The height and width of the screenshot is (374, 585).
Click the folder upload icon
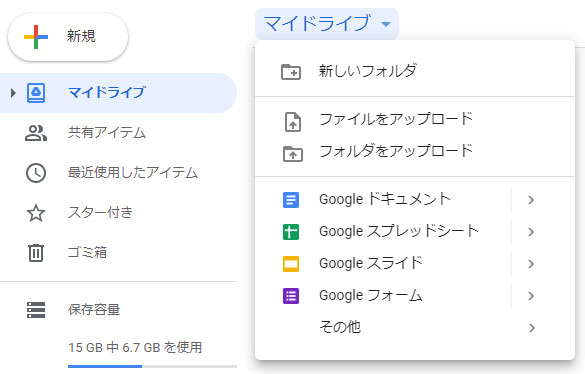tap(293, 153)
